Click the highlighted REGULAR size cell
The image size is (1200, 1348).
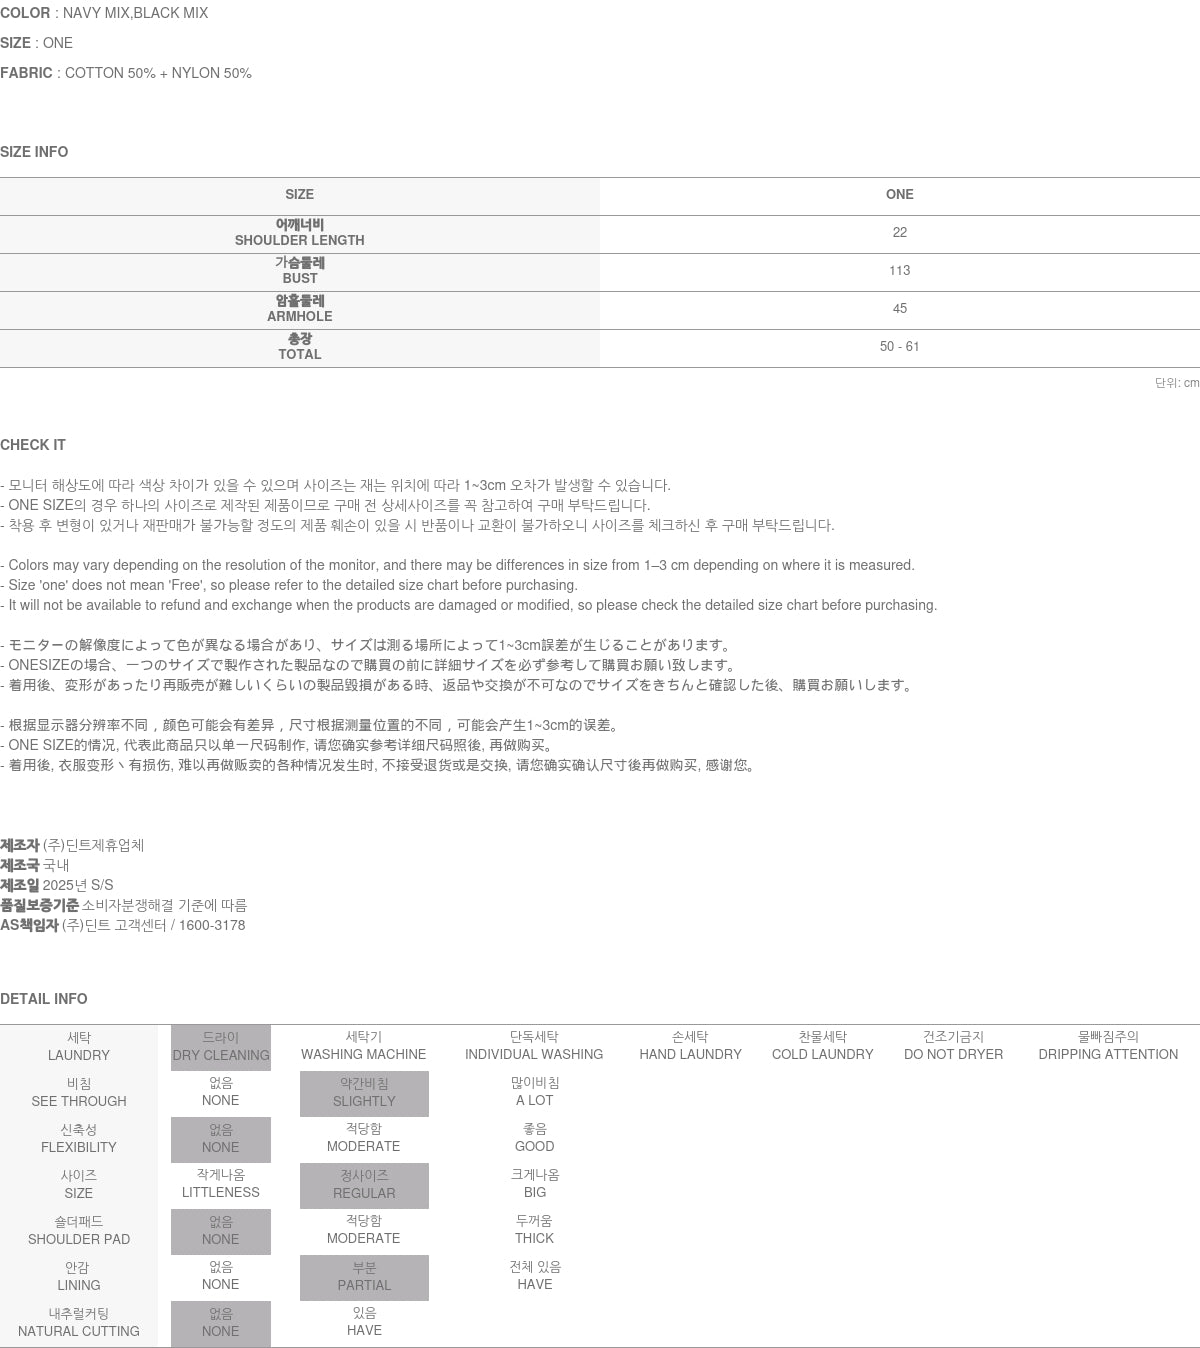coord(364,1185)
